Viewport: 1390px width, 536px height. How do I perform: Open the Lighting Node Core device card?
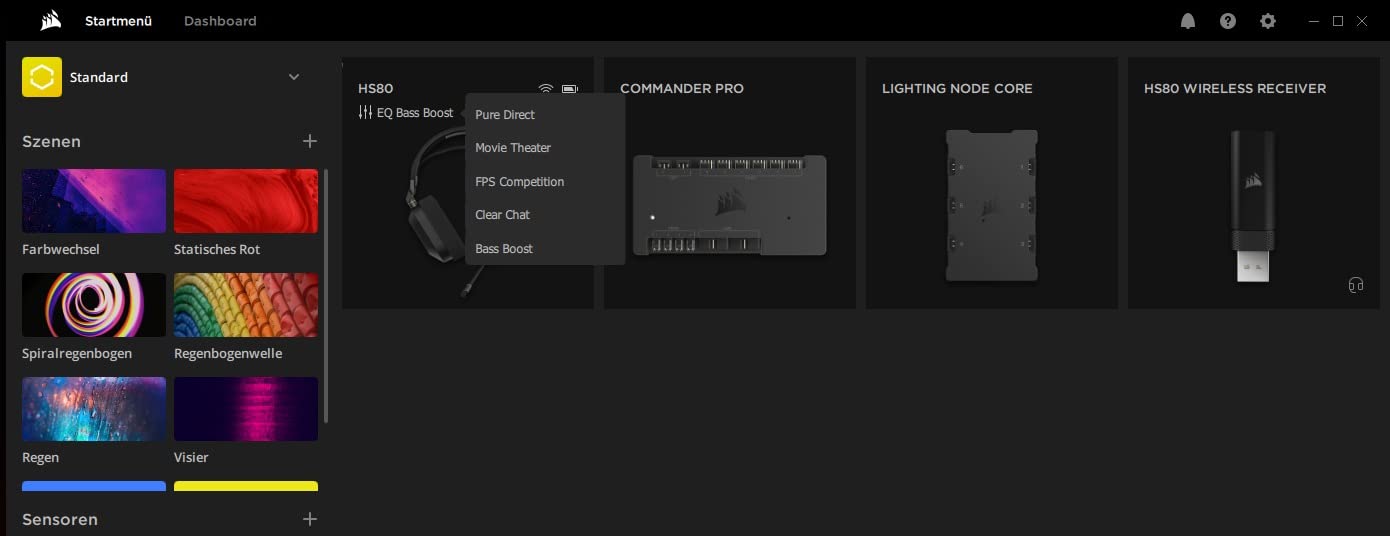click(992, 183)
